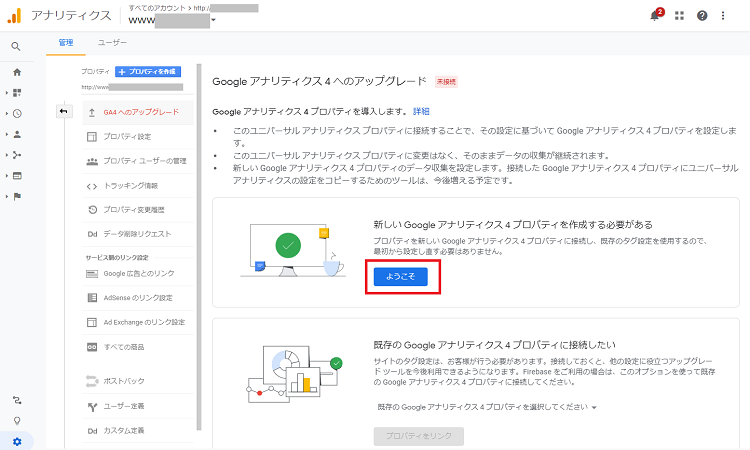Go to Home in left sidebar

click(17, 72)
